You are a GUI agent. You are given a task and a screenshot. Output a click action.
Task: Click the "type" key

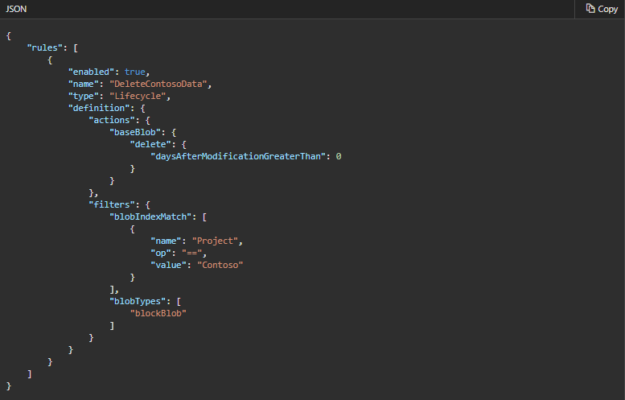click(84, 96)
